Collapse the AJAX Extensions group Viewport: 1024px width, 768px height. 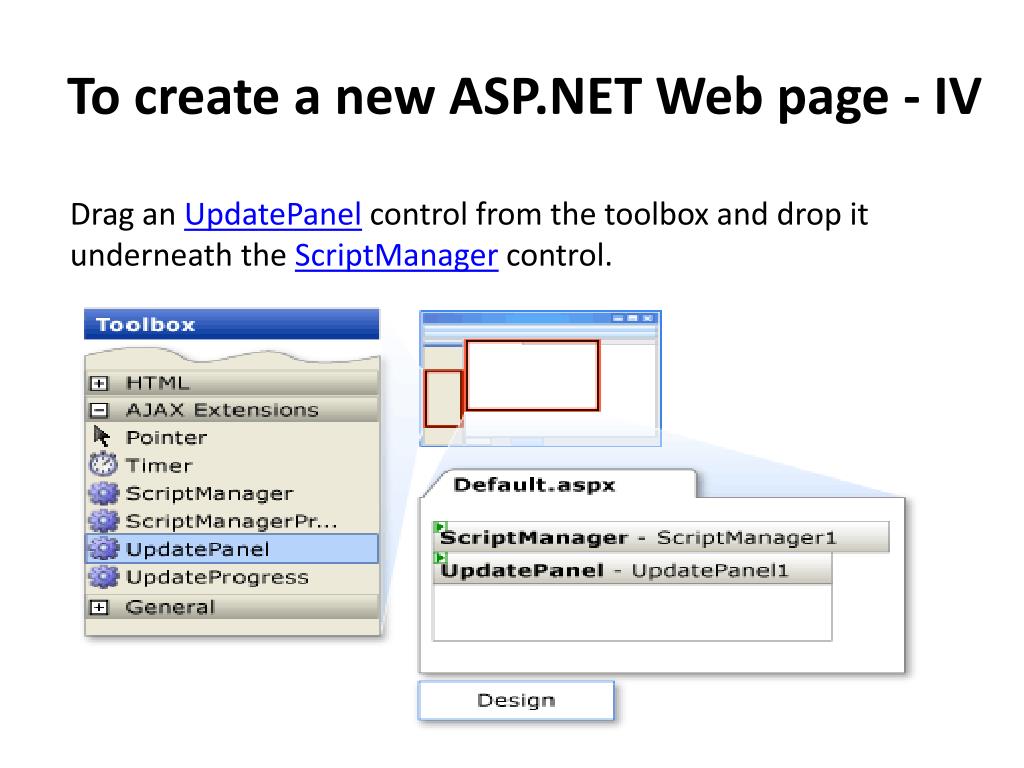pyautogui.click(x=99, y=410)
